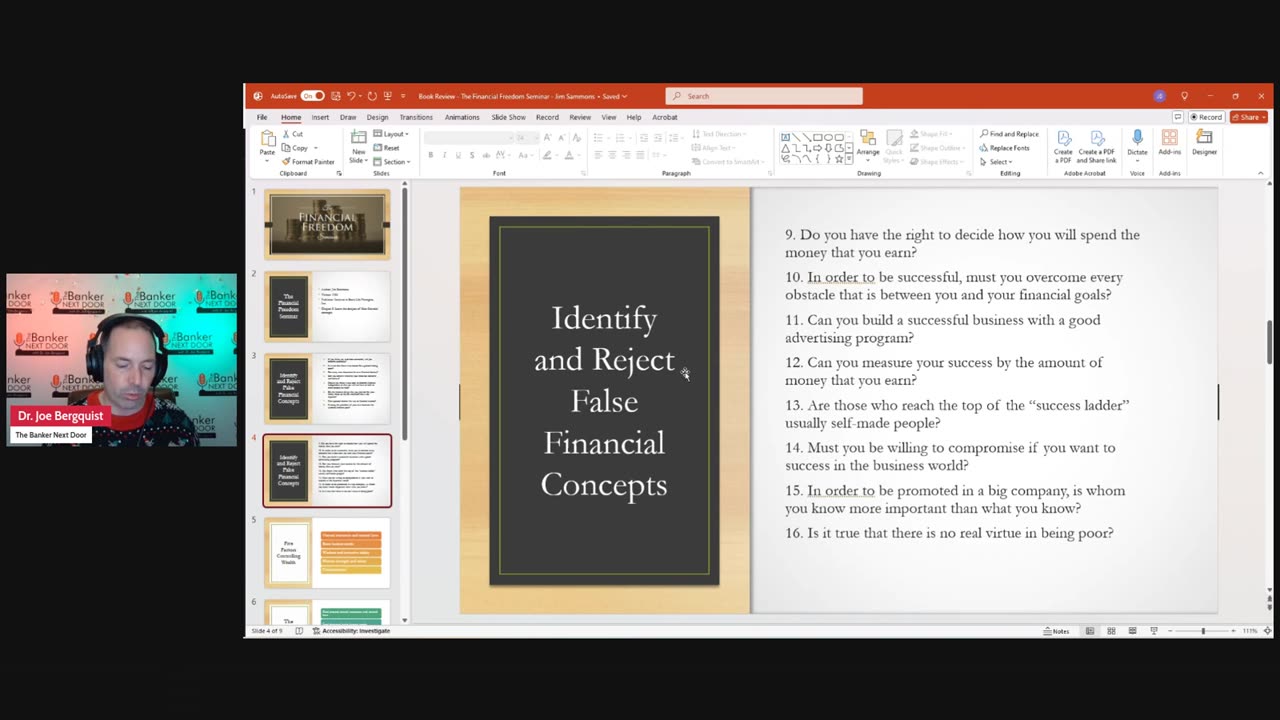This screenshot has width=1280, height=720.
Task: Click the Cut command
Action: coord(292,134)
